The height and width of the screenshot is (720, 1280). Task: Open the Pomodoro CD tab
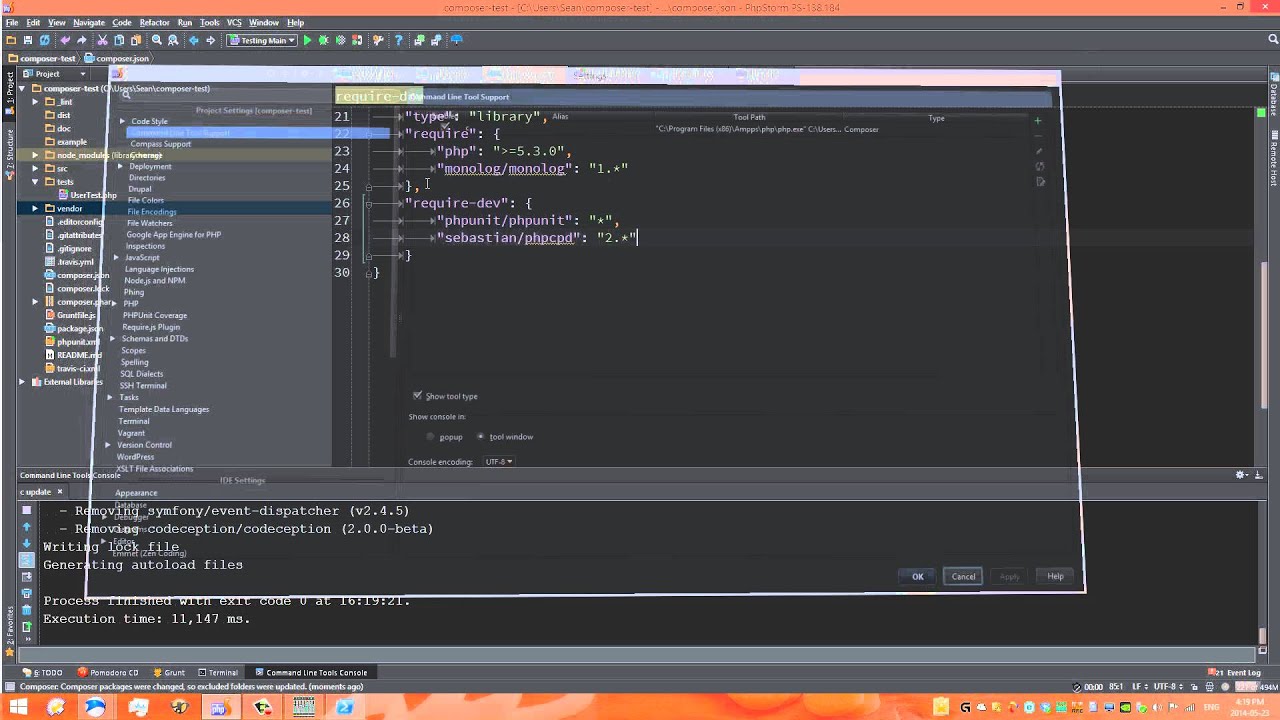click(109, 673)
